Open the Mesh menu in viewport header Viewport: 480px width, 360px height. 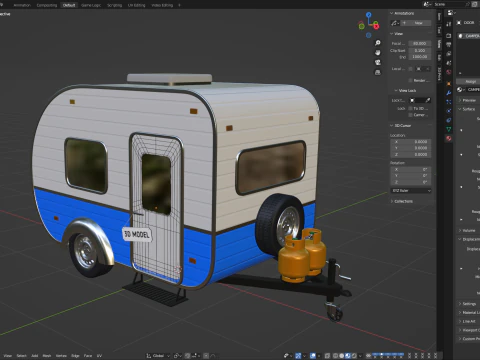(x=47, y=356)
